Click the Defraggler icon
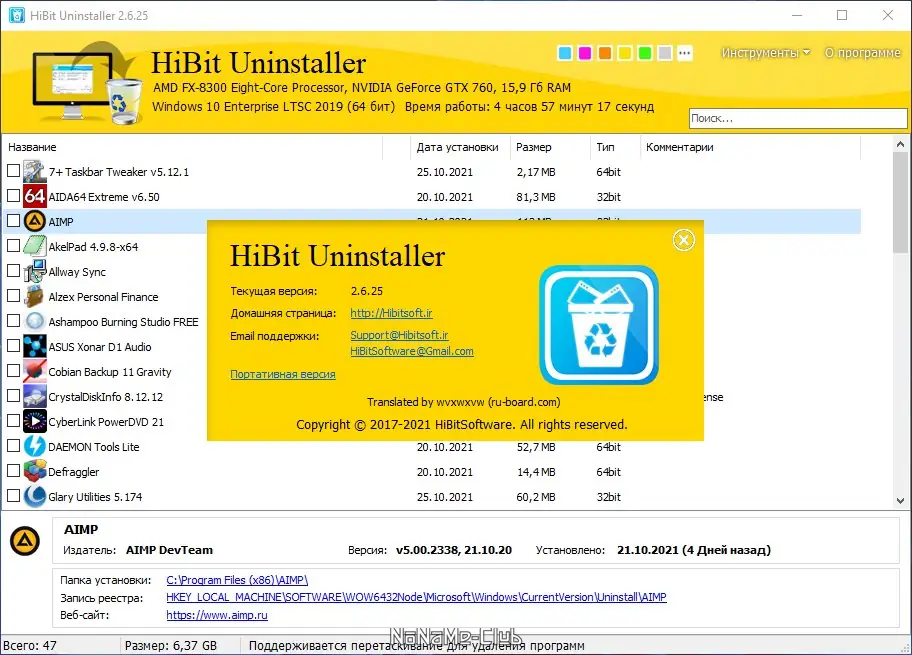 click(34, 471)
